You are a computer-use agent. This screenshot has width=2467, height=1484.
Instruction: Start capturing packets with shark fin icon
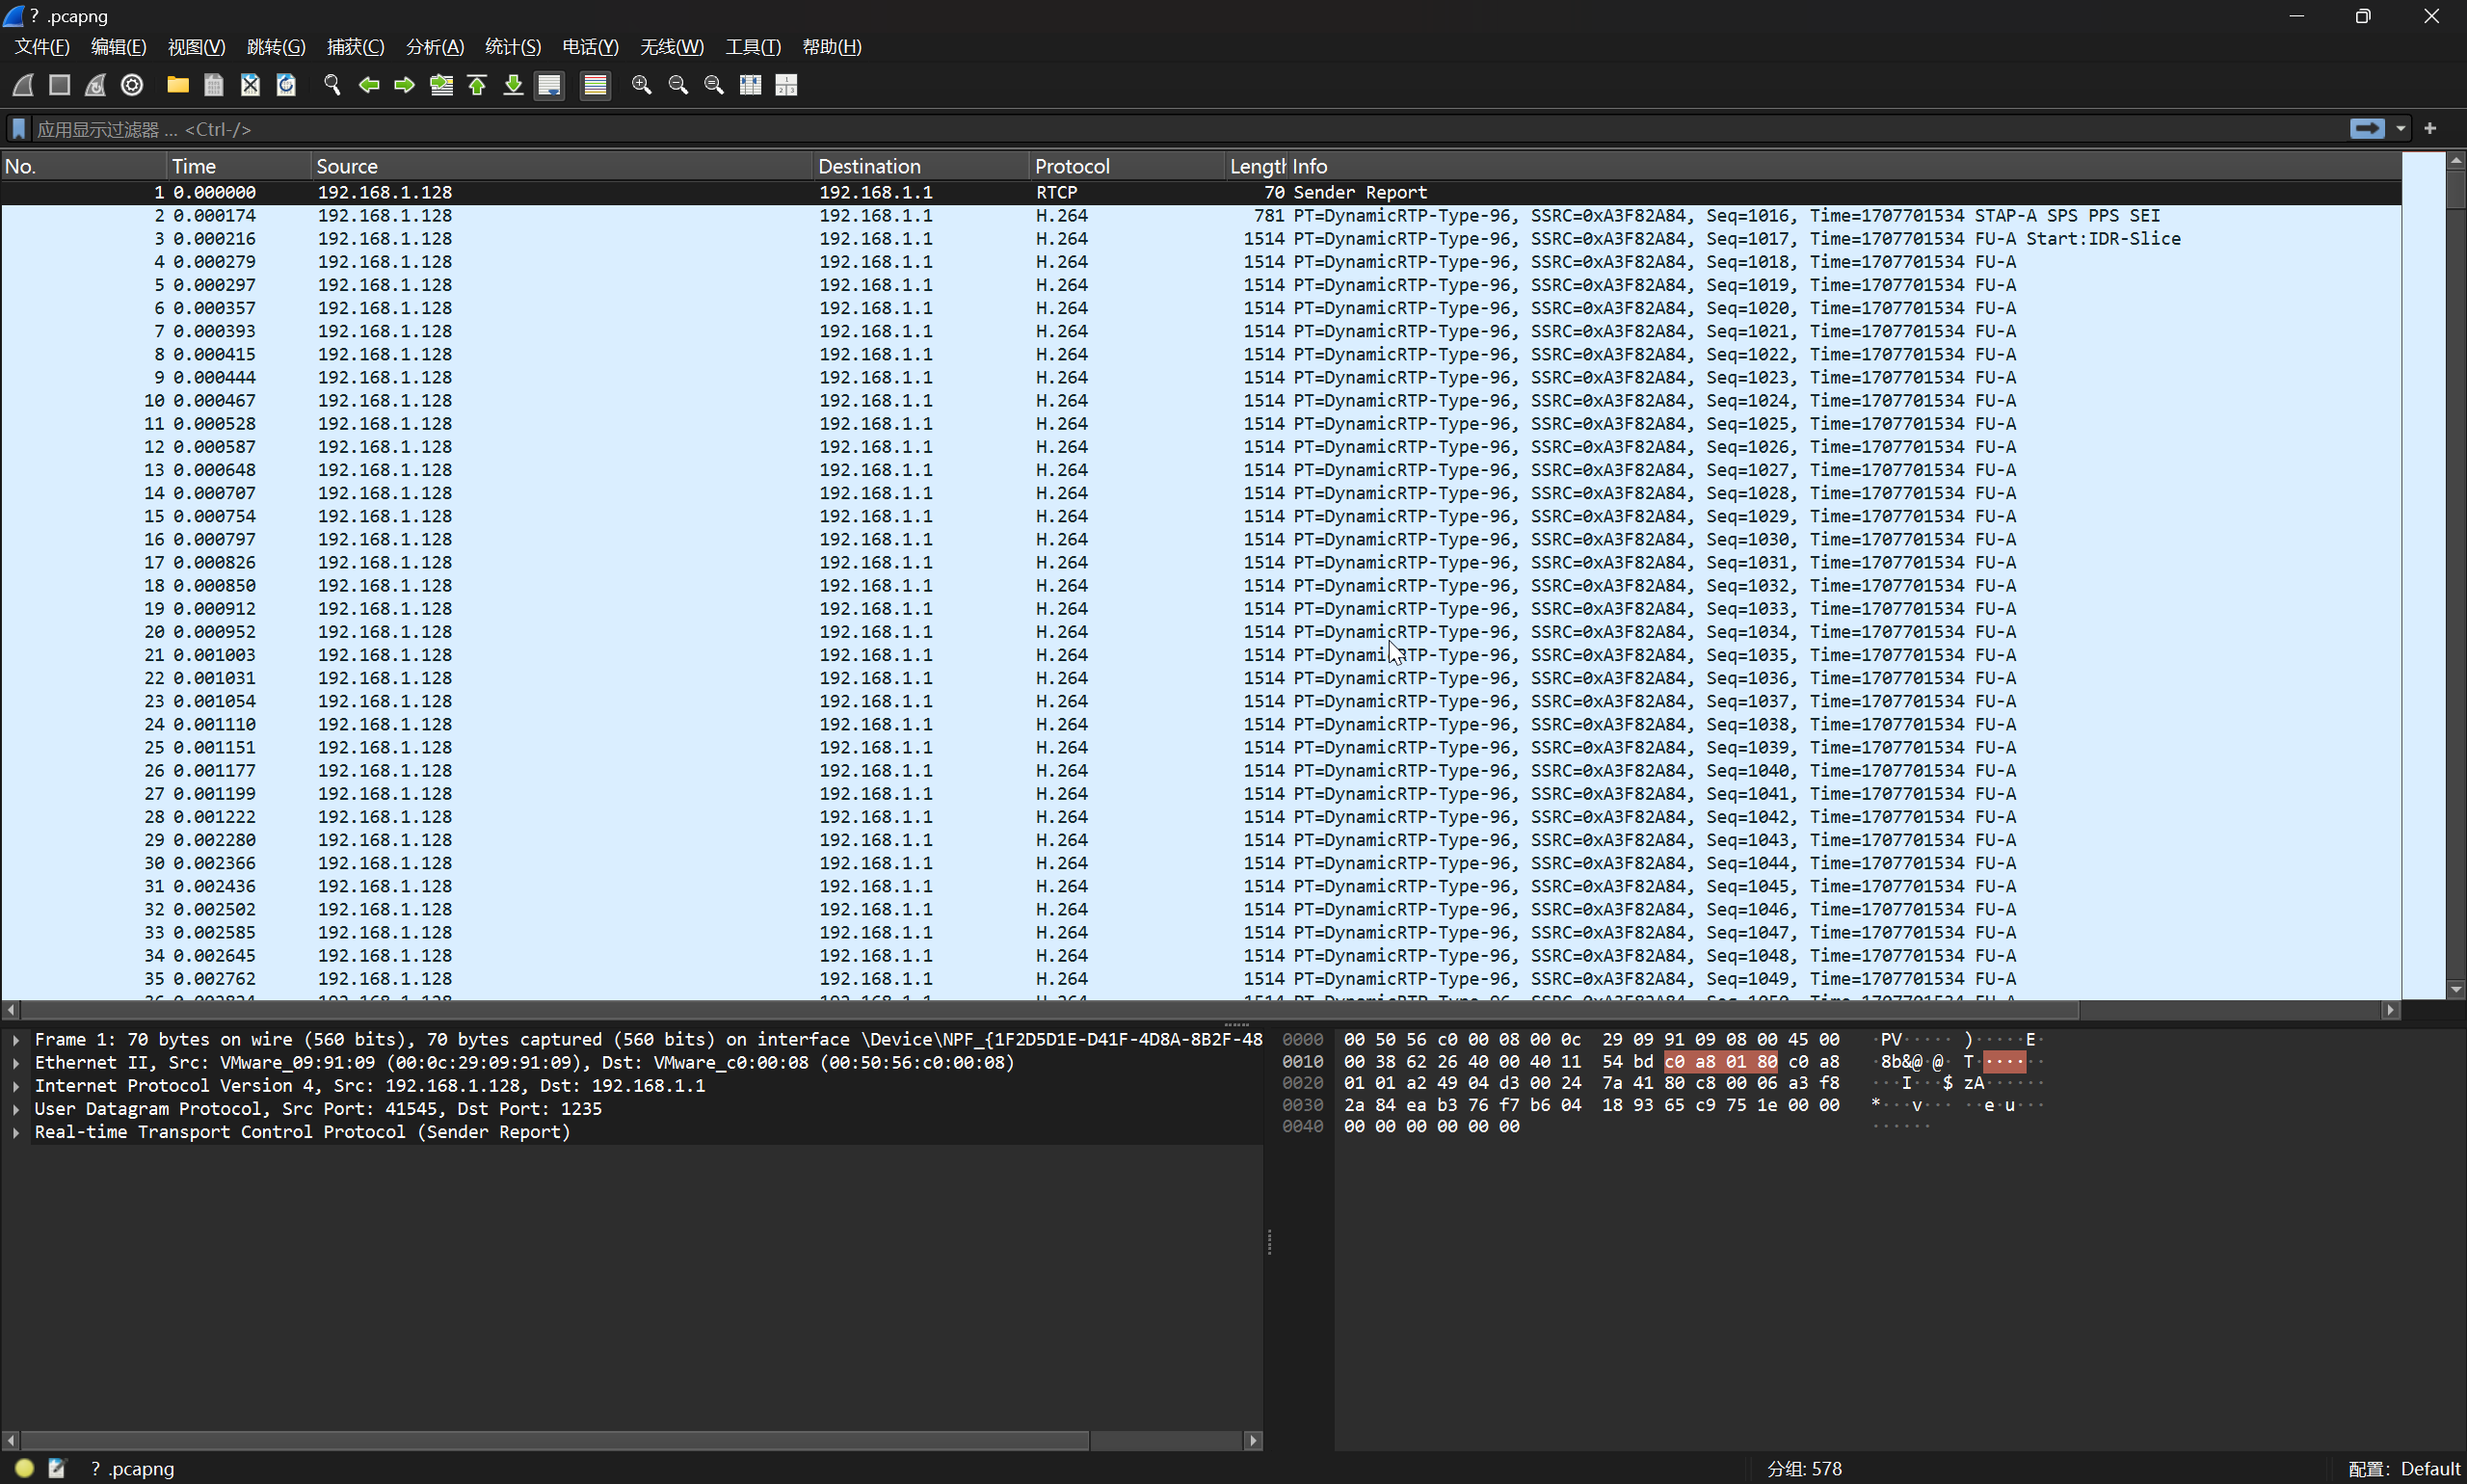pos(23,85)
